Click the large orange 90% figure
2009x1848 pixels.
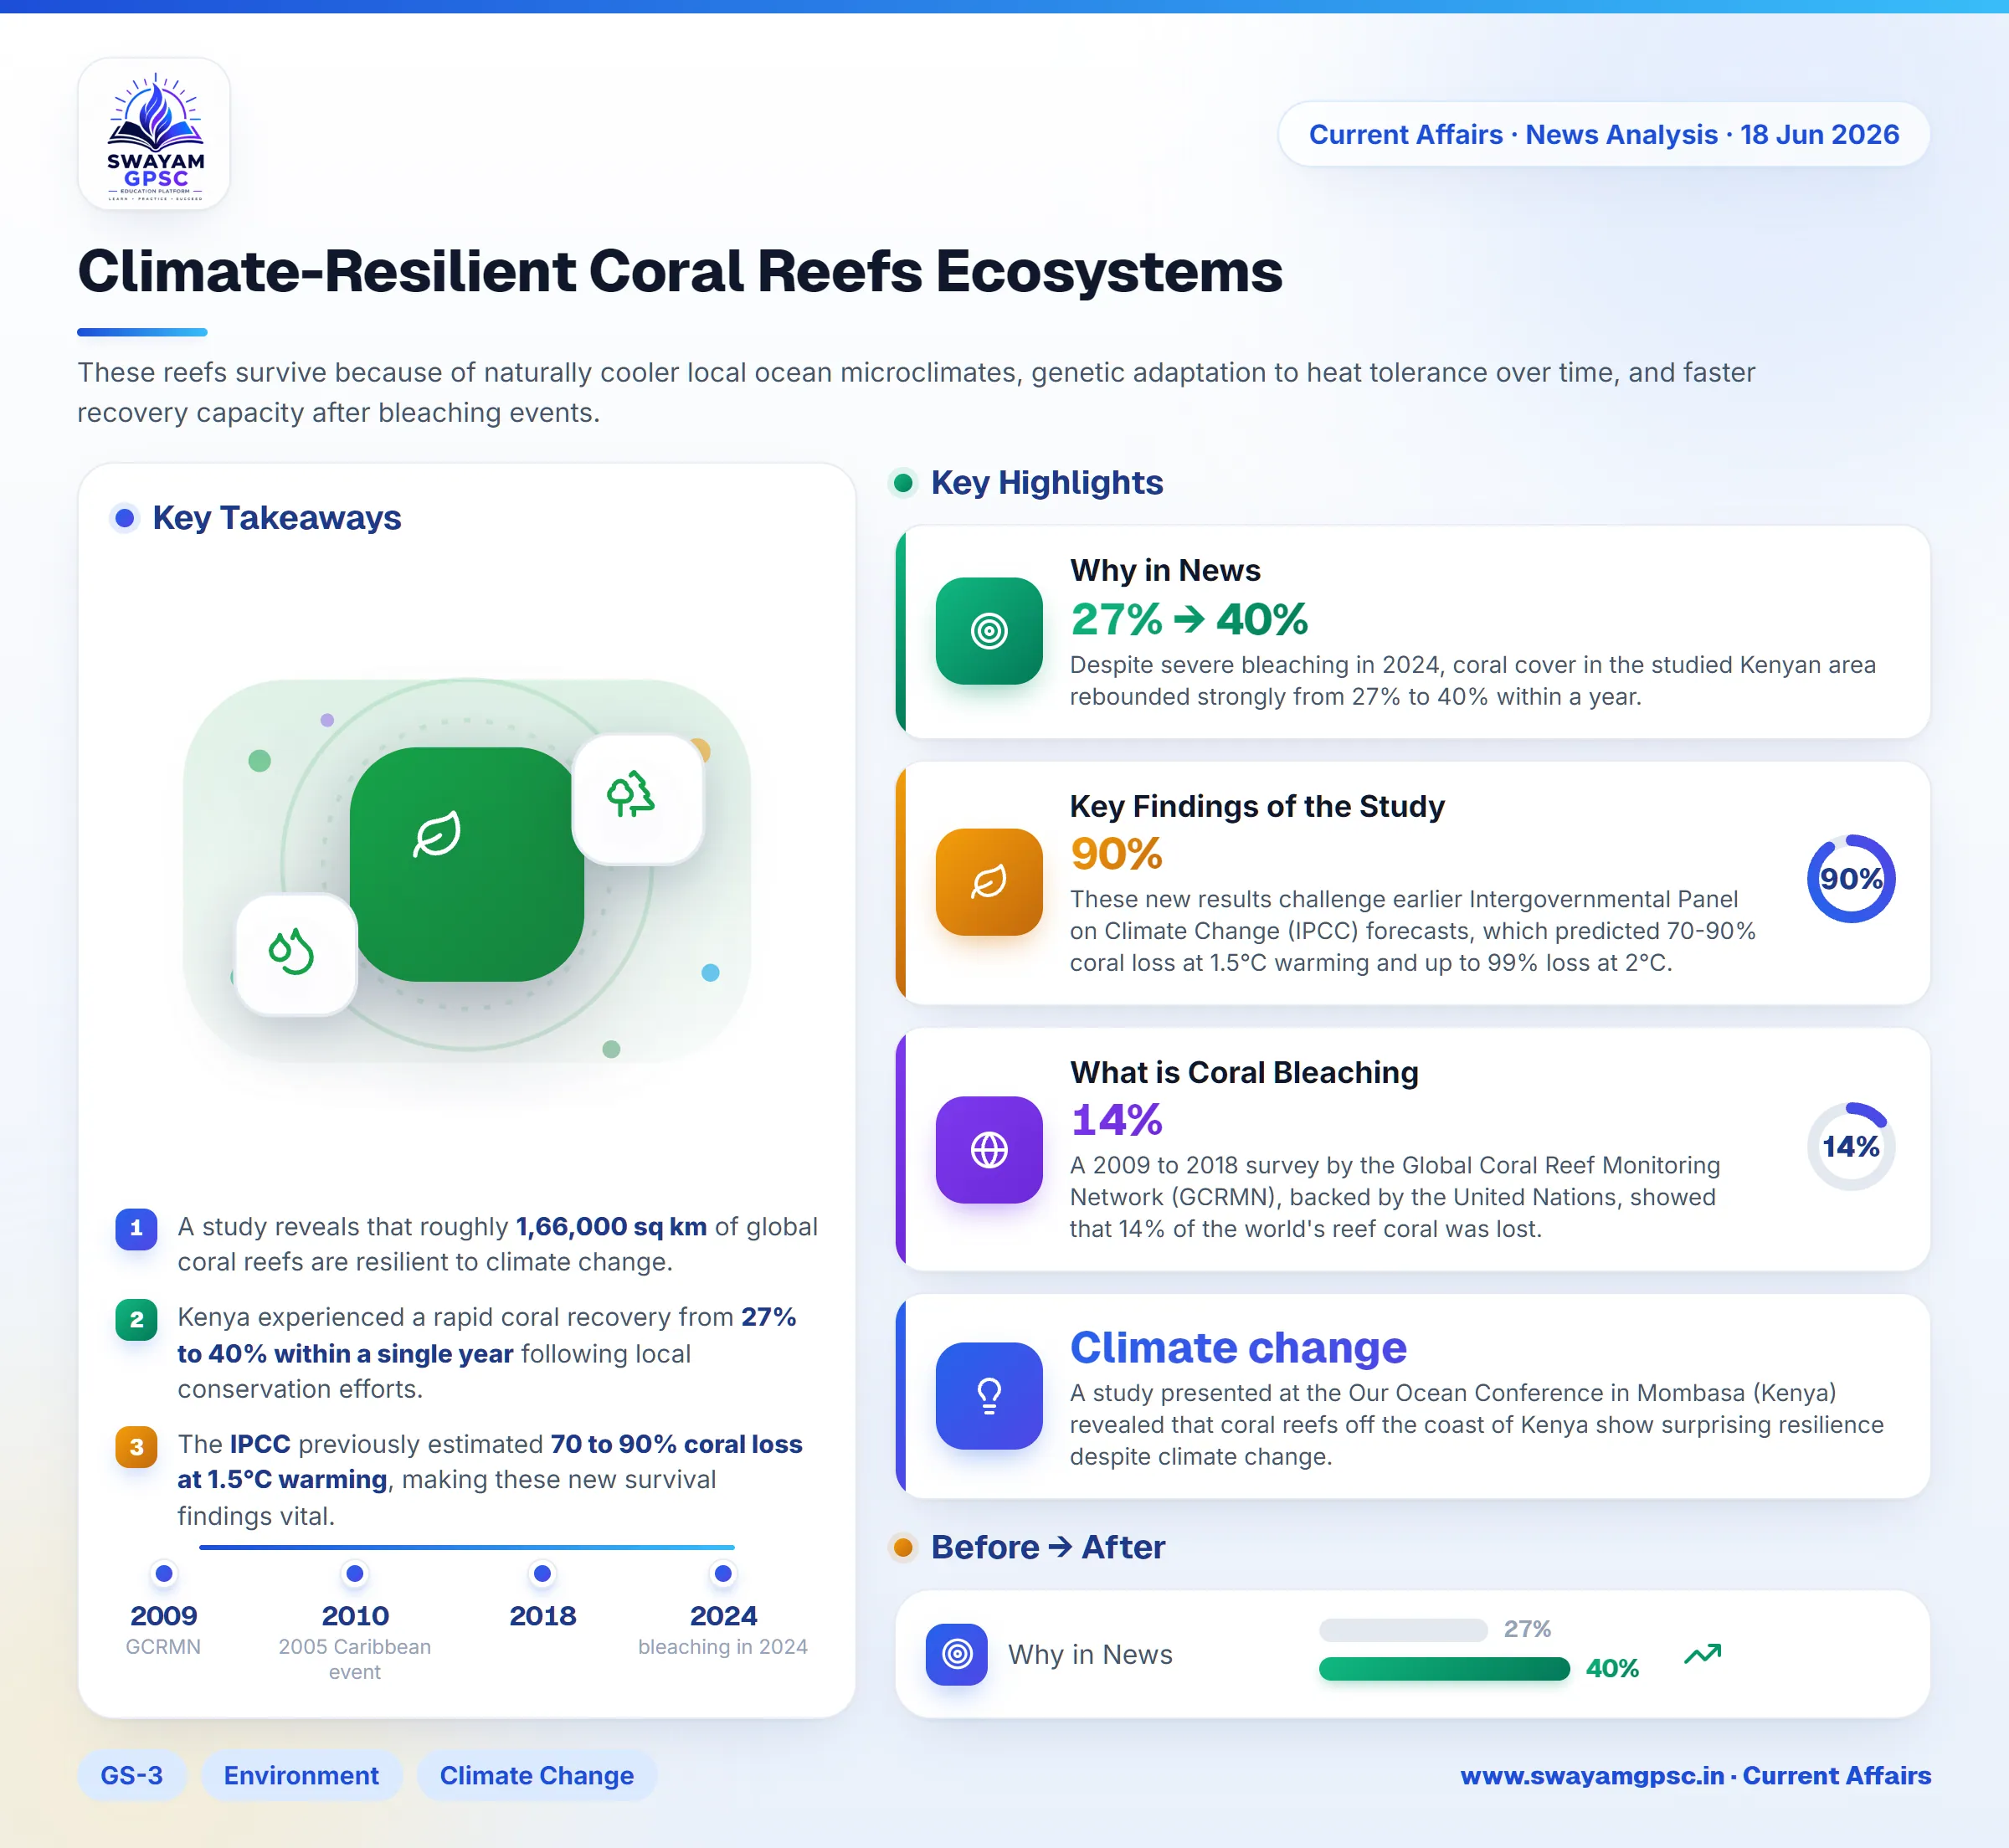(1116, 854)
